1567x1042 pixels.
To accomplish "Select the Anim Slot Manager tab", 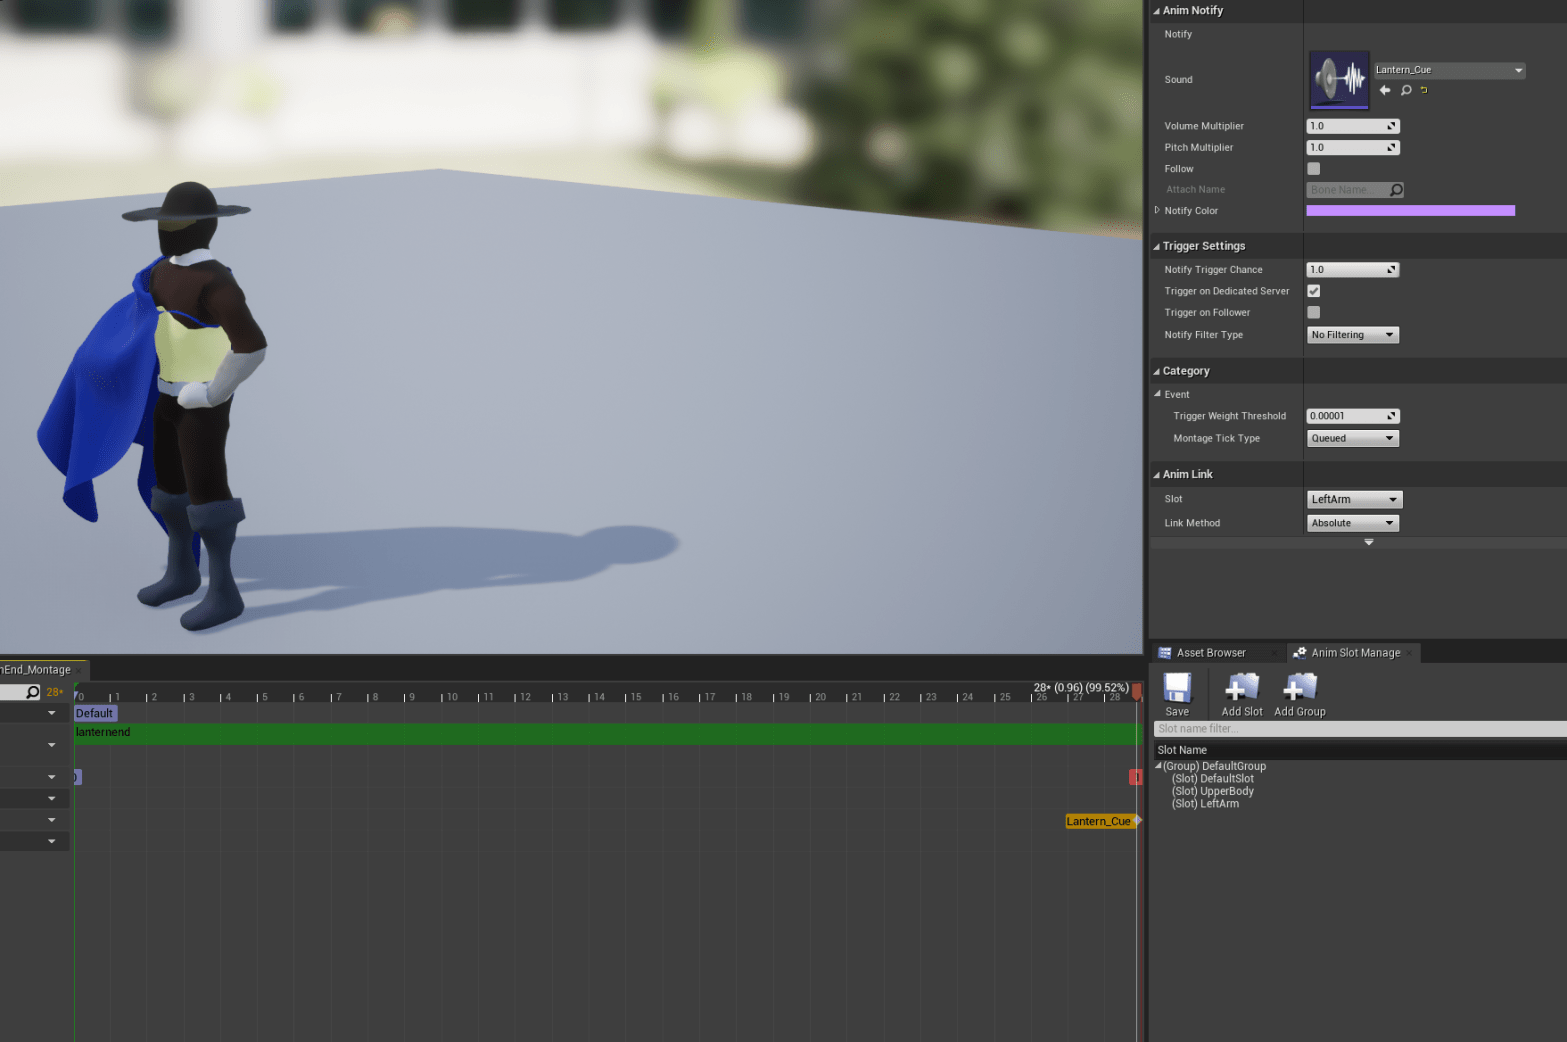I will coord(1355,653).
